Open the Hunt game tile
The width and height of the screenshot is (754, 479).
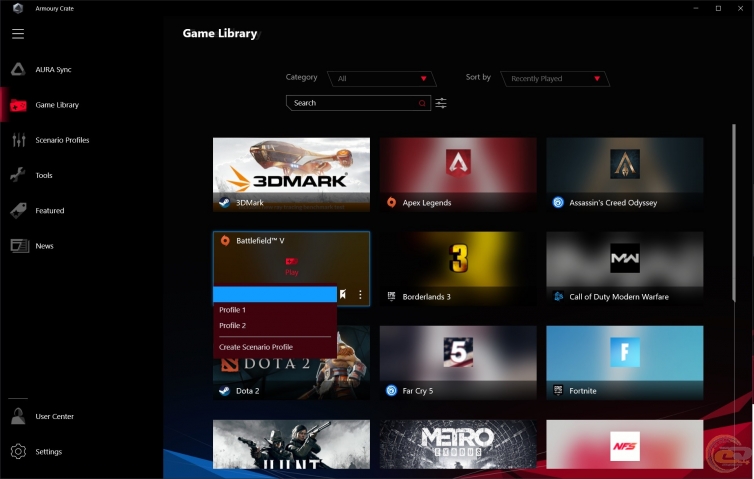click(x=291, y=444)
